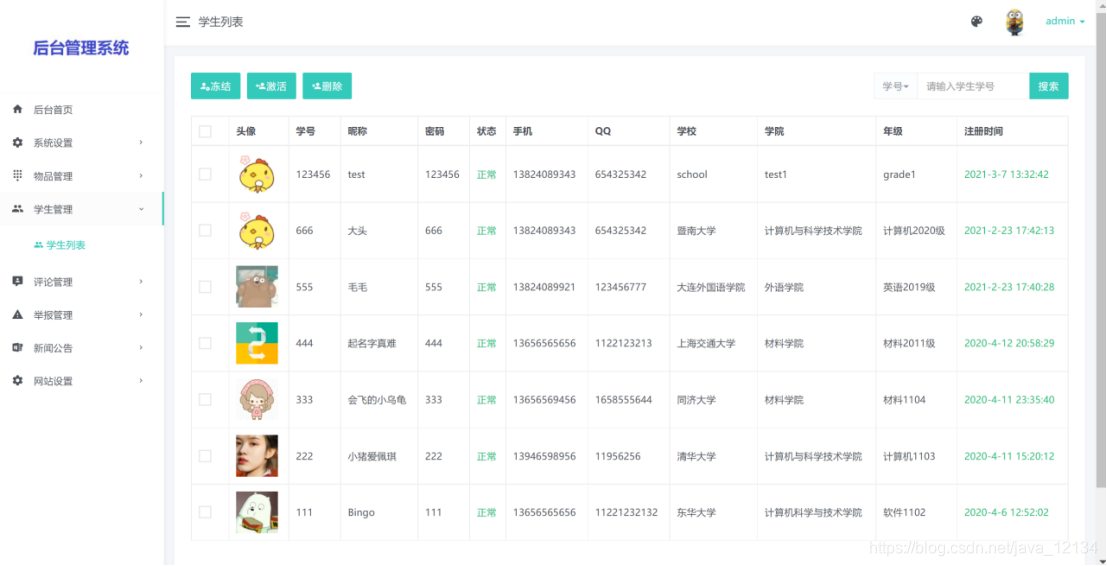Open avatar of student test
Image resolution: width=1107 pixels, height=566 pixels.
coord(256,174)
